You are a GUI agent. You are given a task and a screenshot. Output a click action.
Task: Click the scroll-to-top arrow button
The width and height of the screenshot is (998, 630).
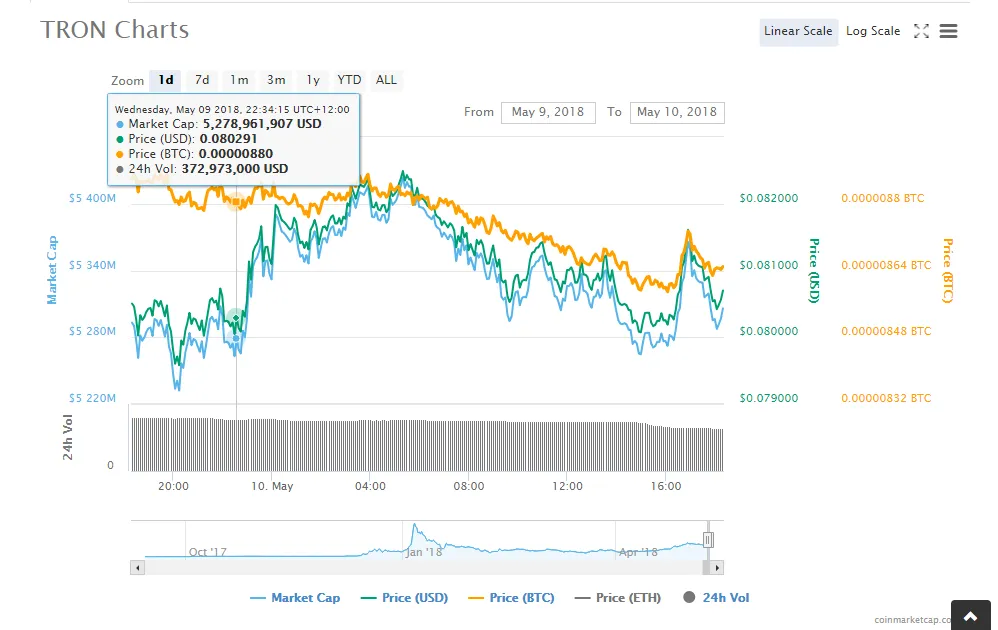click(971, 615)
